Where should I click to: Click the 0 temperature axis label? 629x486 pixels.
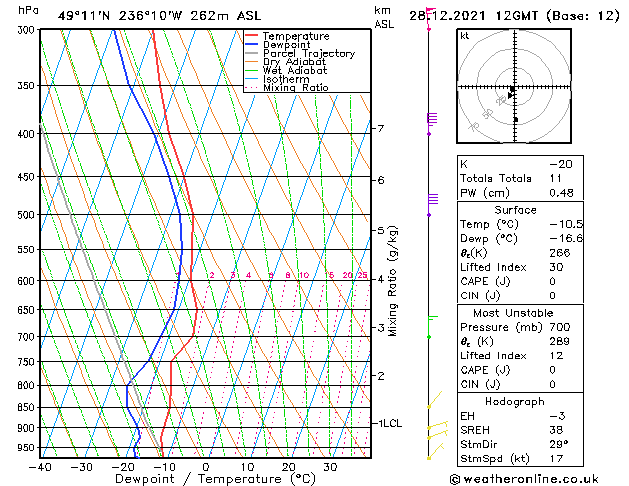(x=206, y=467)
